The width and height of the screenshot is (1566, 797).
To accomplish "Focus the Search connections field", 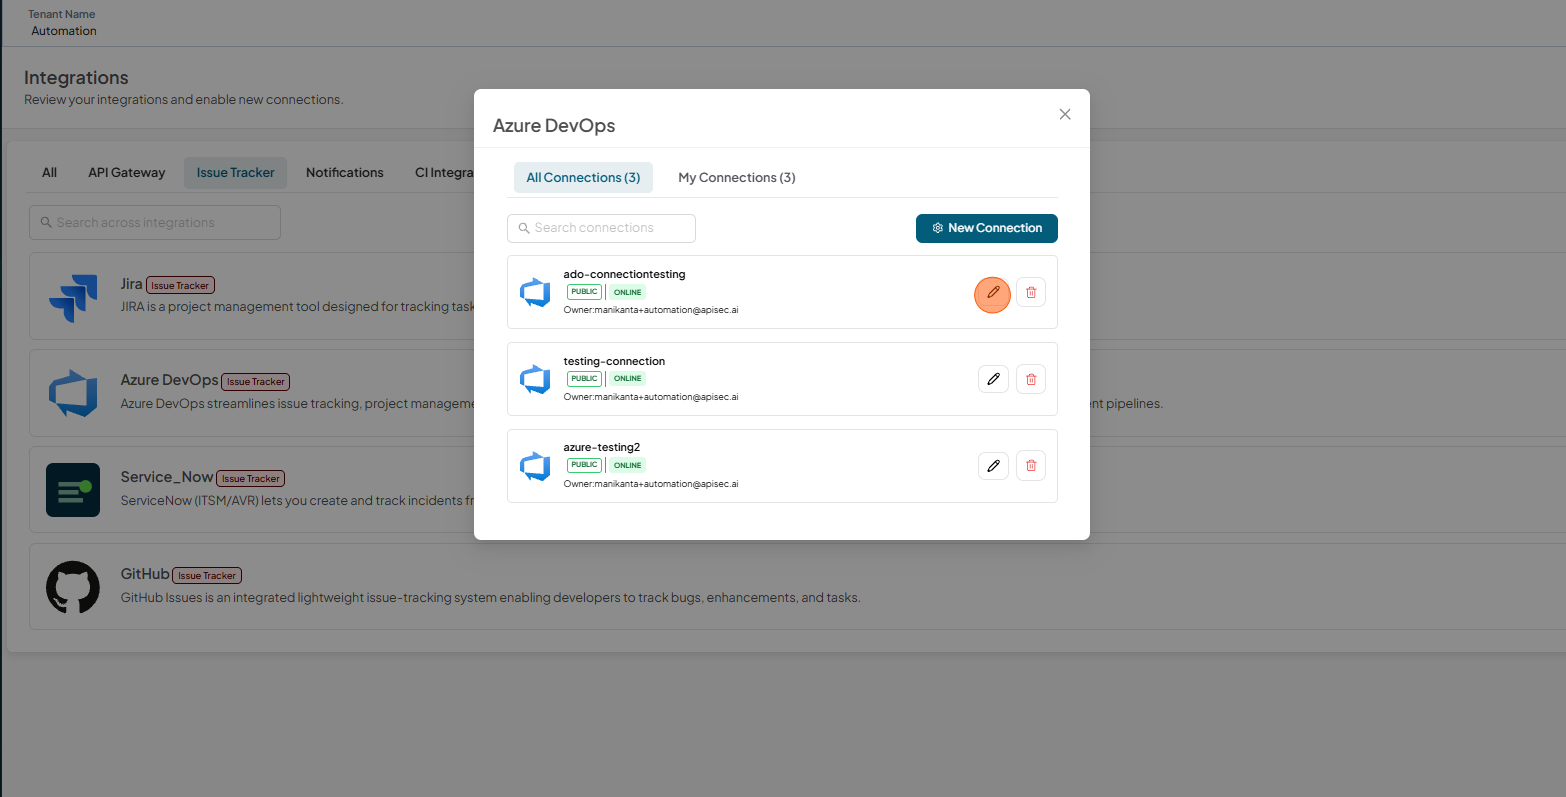I will (601, 228).
